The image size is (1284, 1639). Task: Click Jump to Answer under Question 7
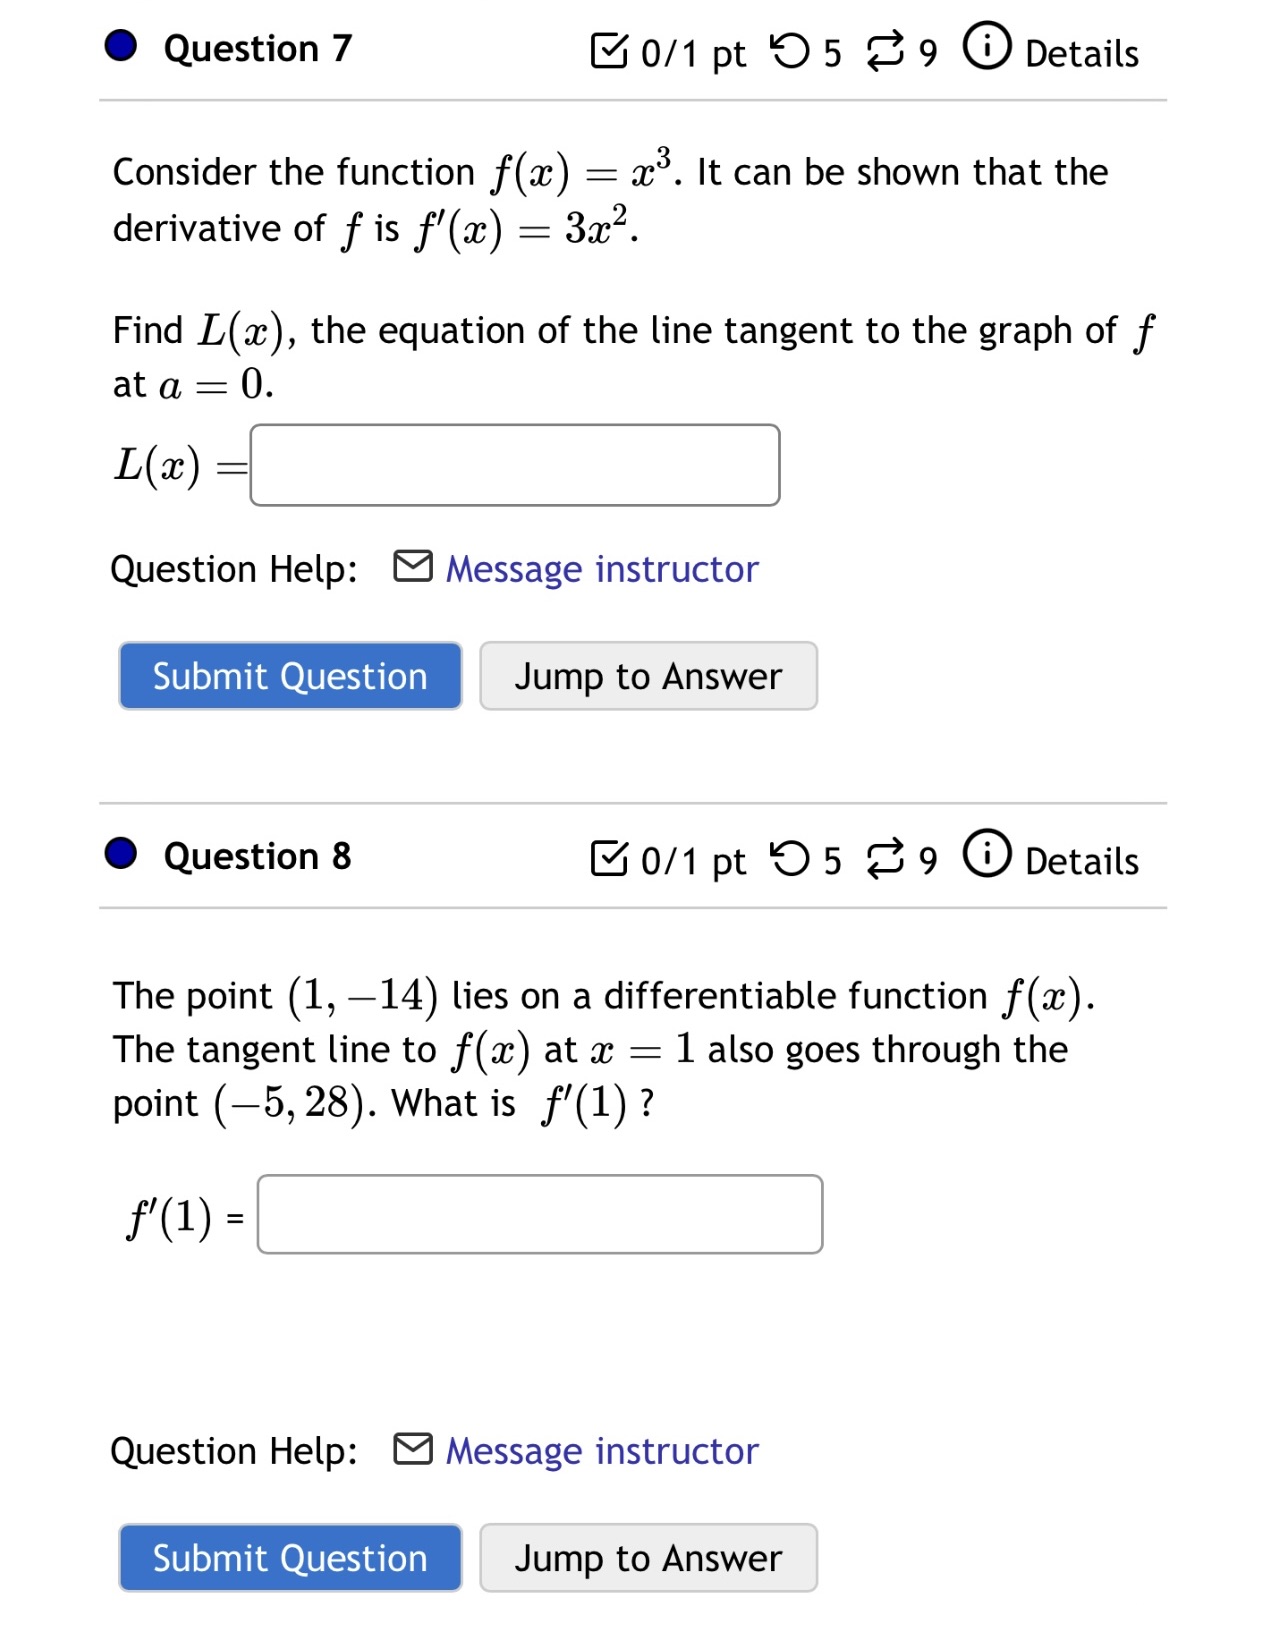tap(648, 676)
